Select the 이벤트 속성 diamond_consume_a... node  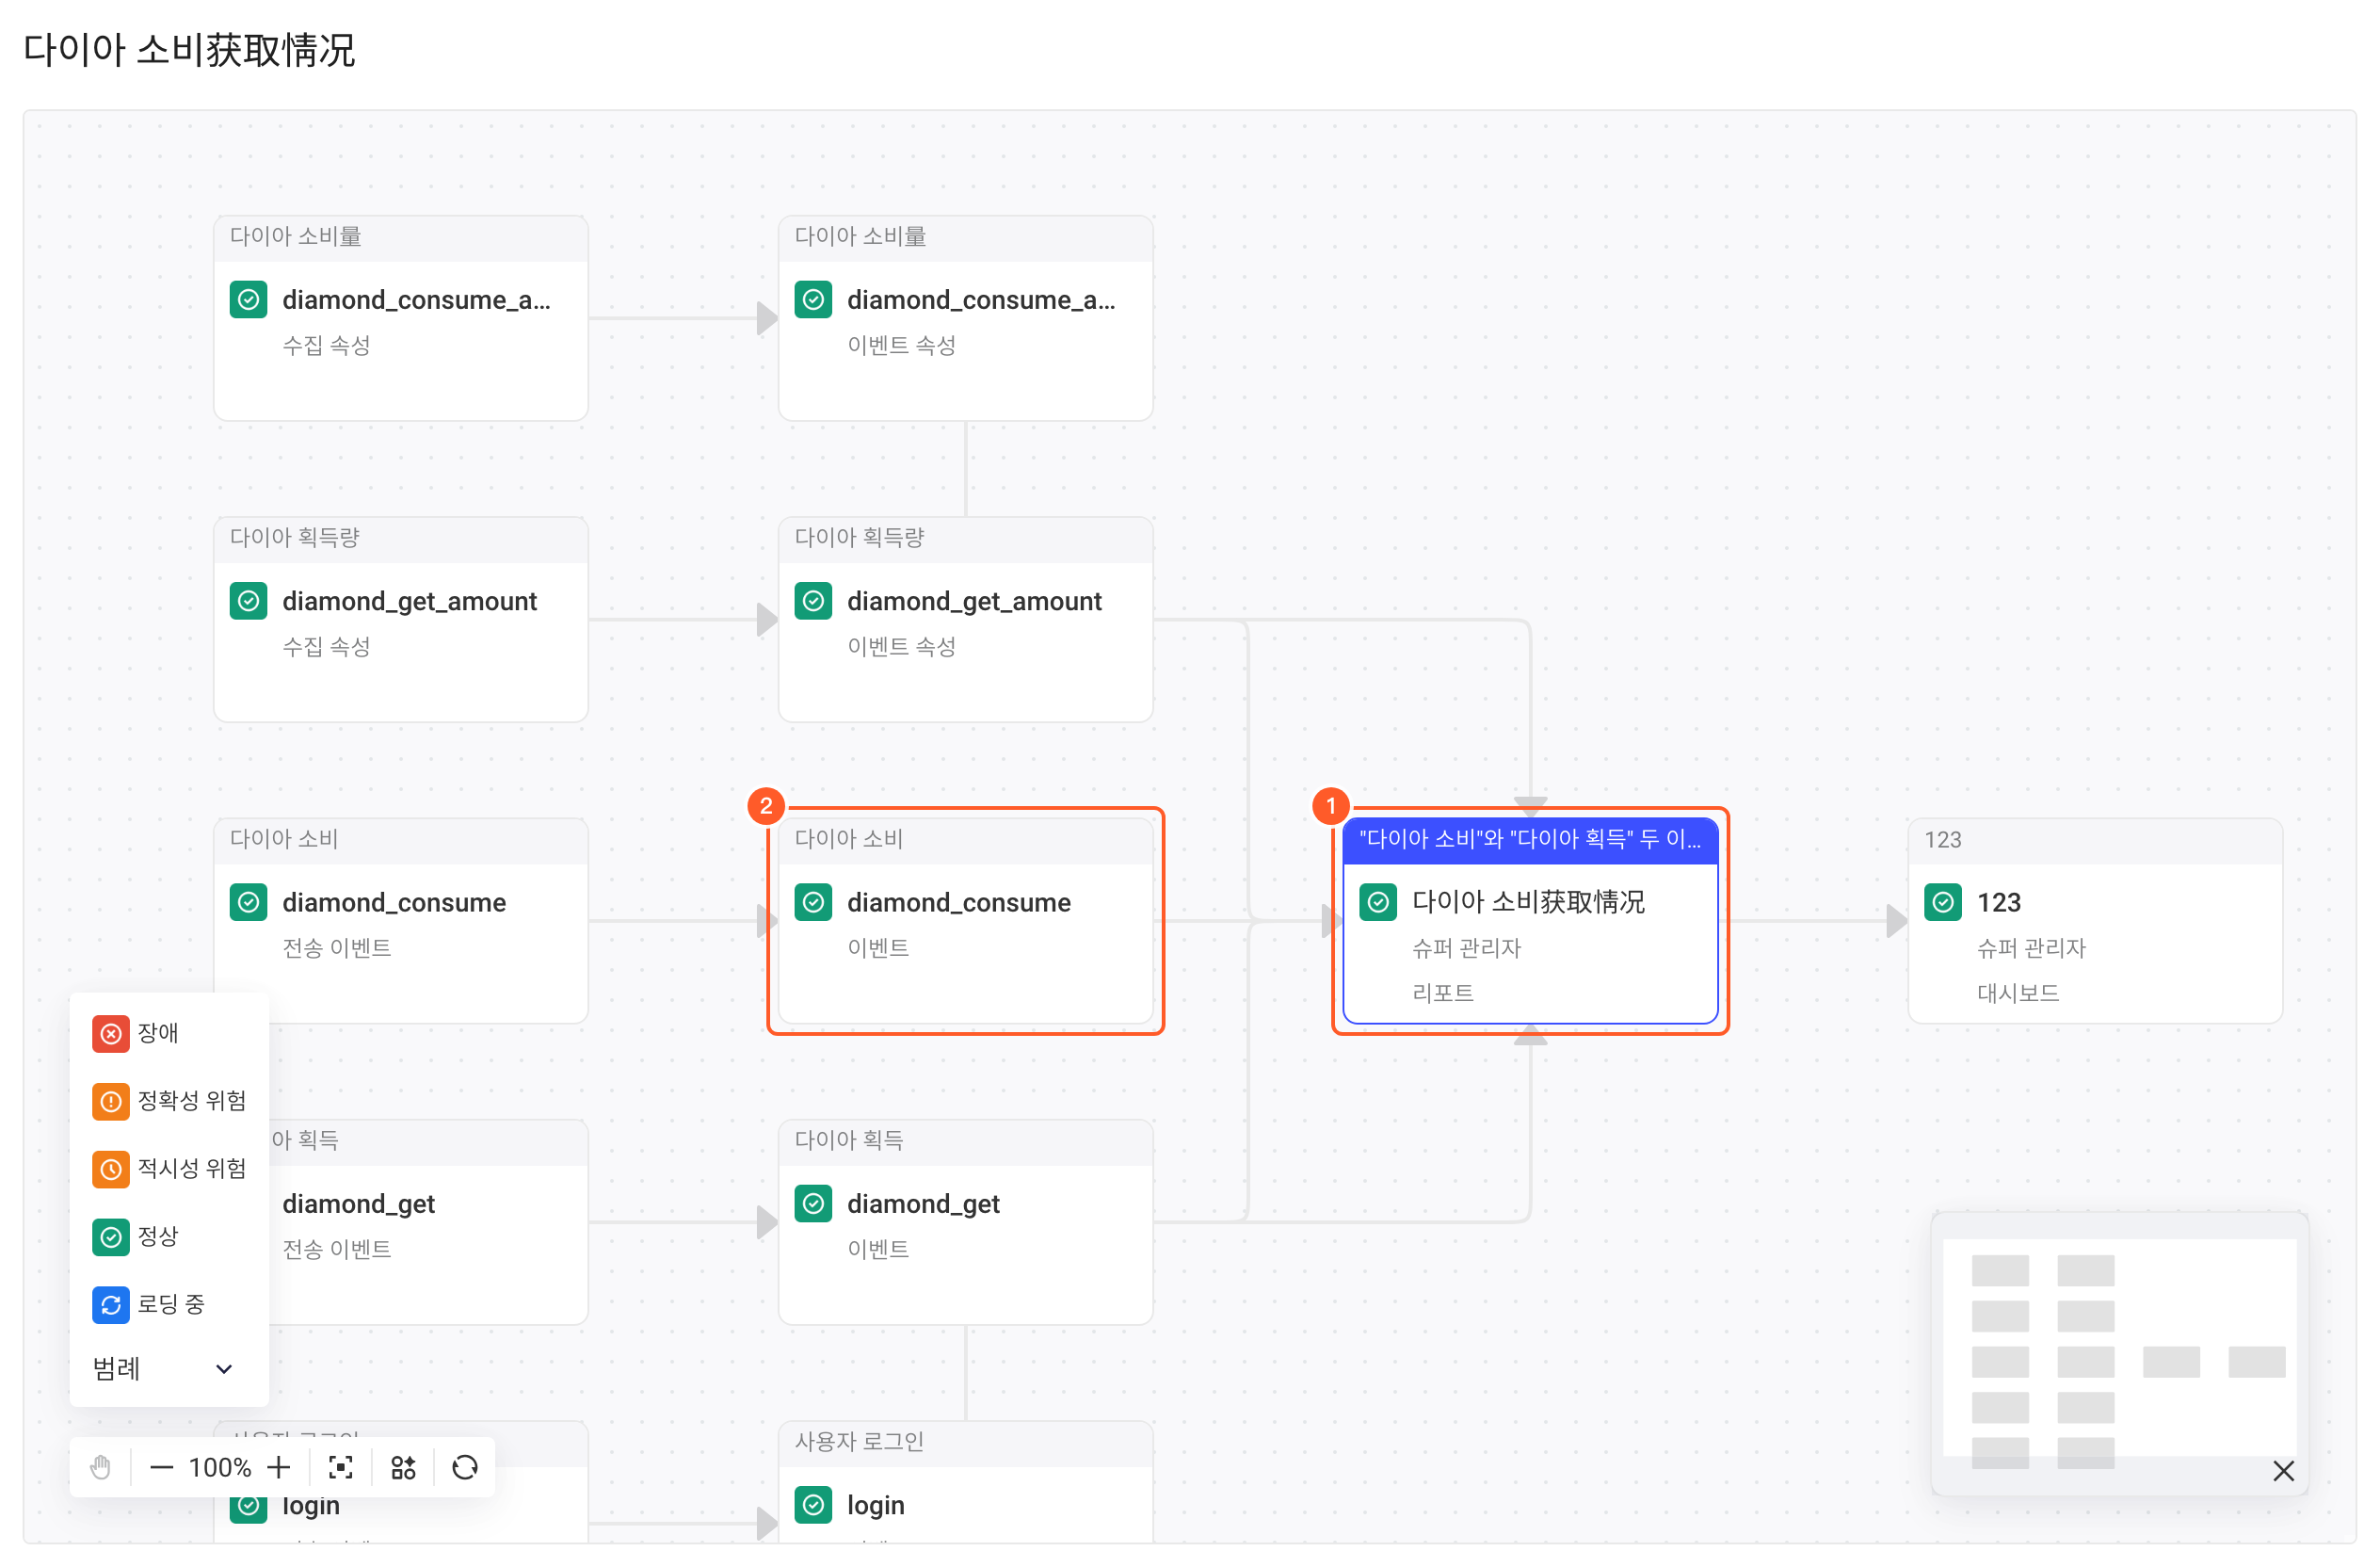click(965, 318)
